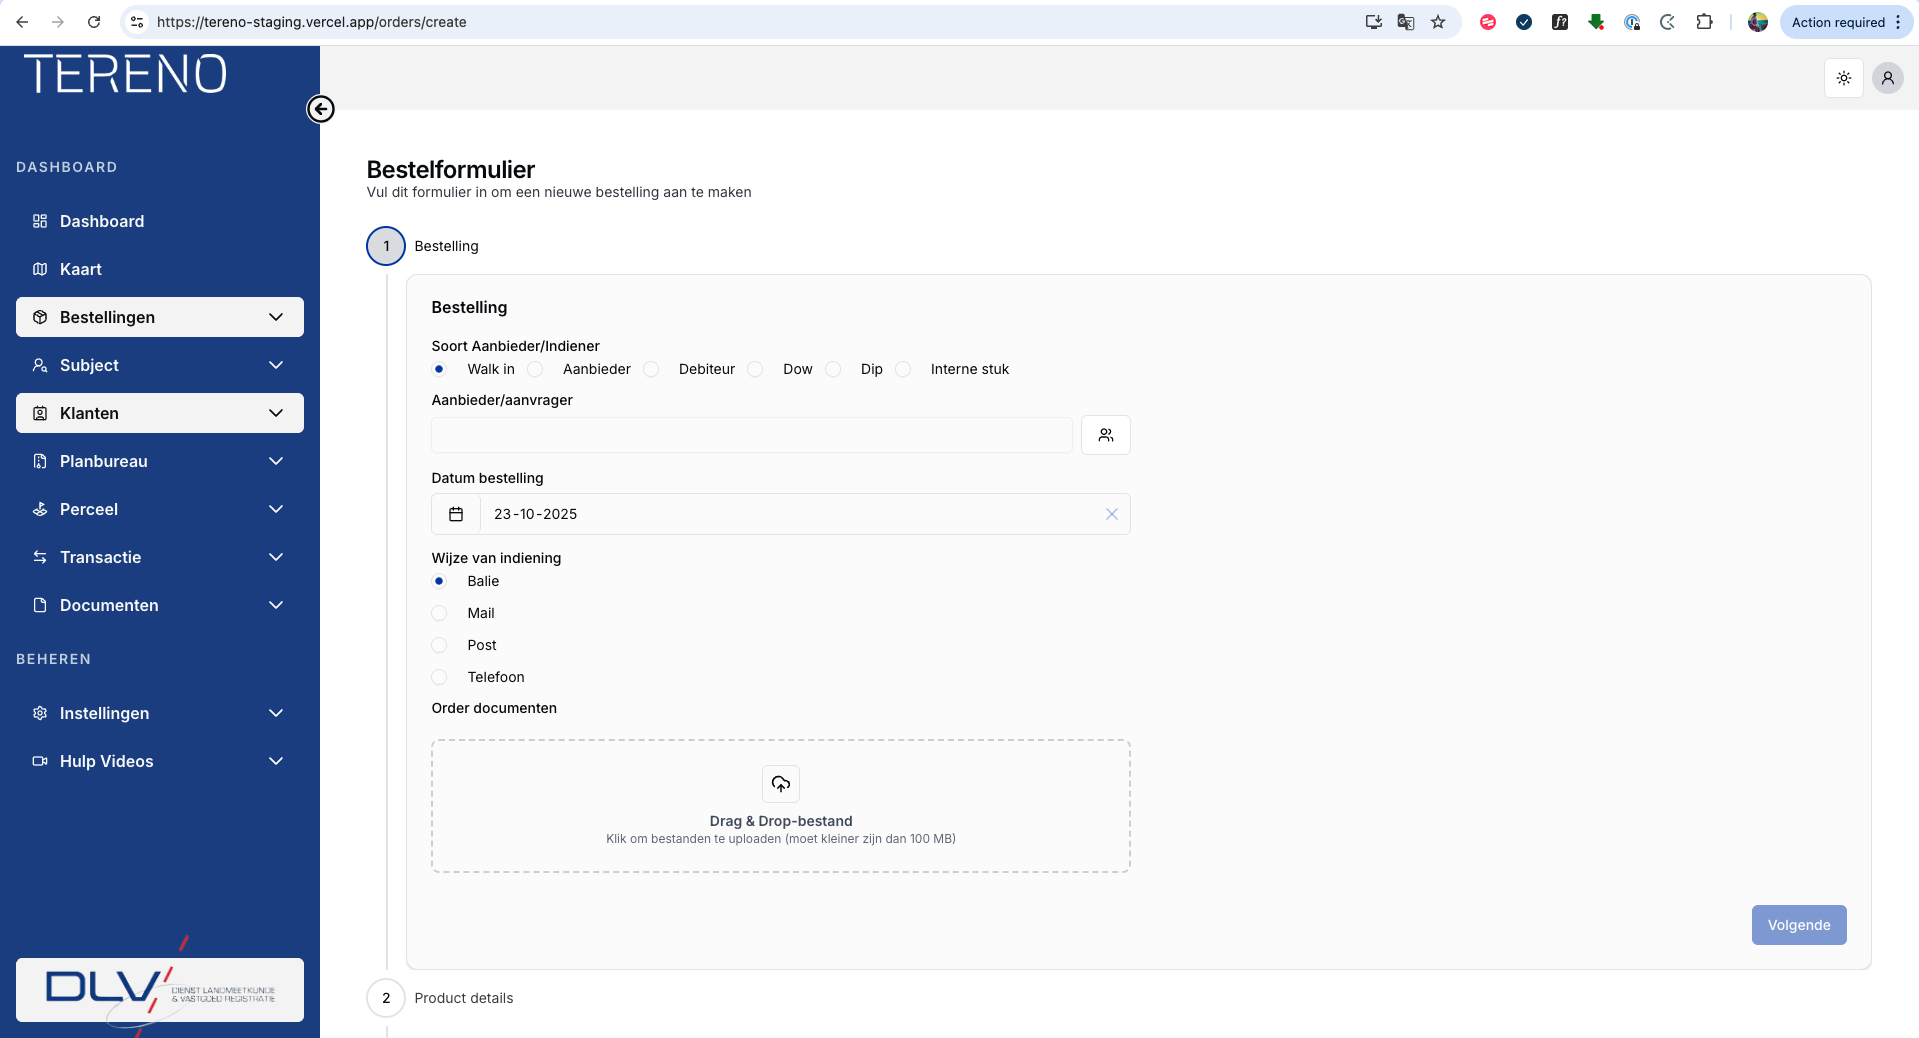The width and height of the screenshot is (1919, 1038).
Task: Click the green download extension icon
Action: 1596,22
